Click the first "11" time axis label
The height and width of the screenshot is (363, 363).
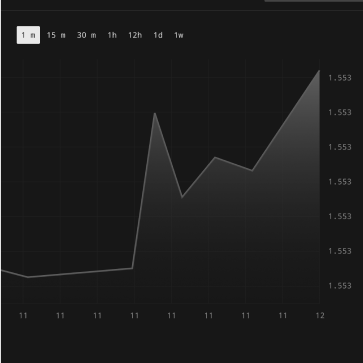pos(23,315)
